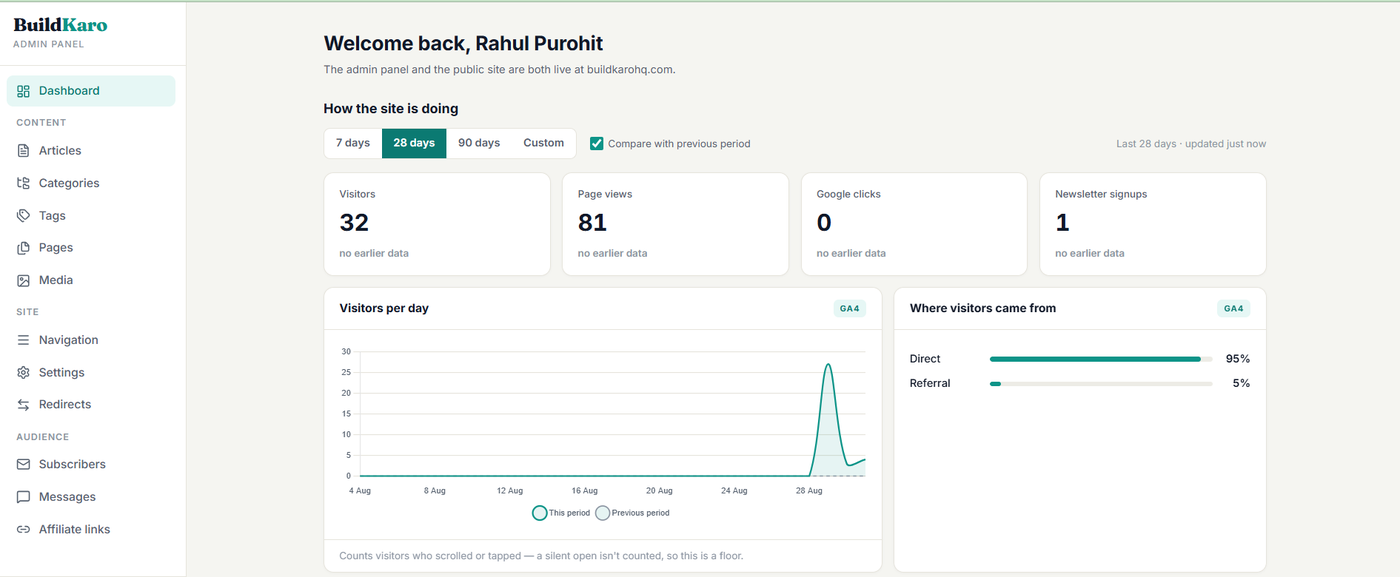Click the 'Where visitors came from' title
The image size is (1400, 577).
[x=983, y=309]
